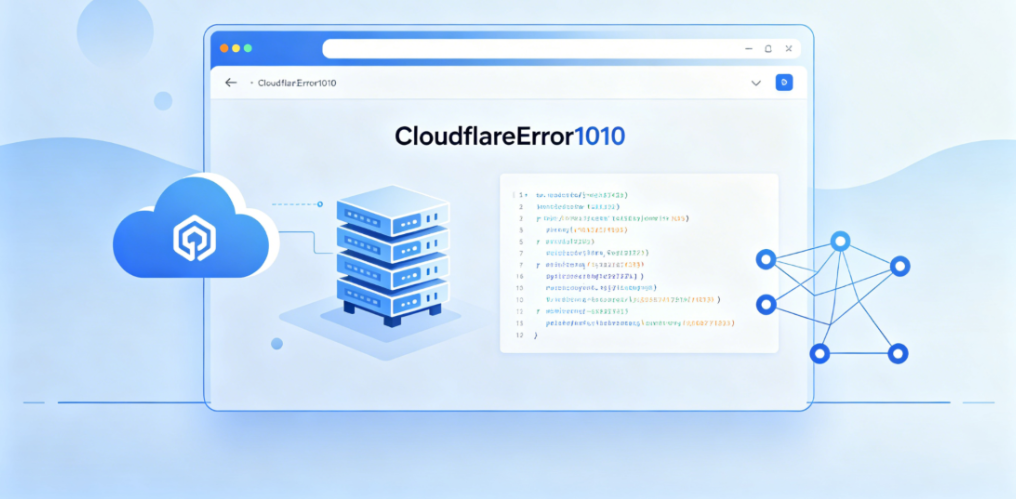The height and width of the screenshot is (499, 1016).
Task: Click the code snippet panel
Action: (639, 263)
